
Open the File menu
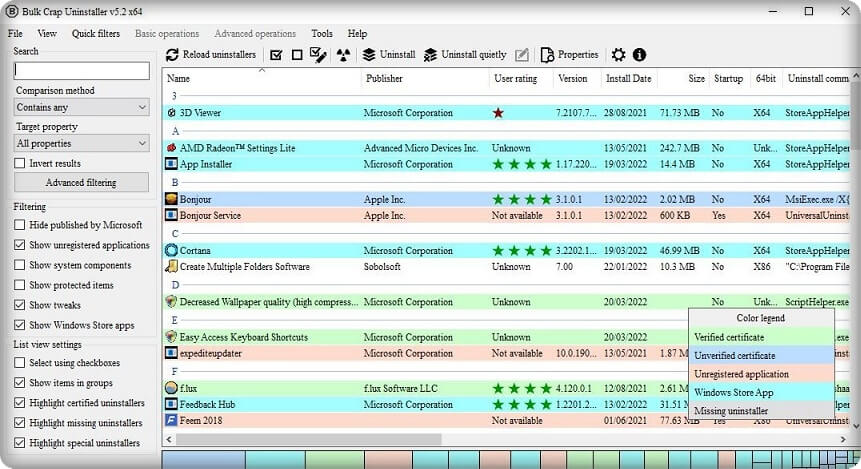[15, 34]
